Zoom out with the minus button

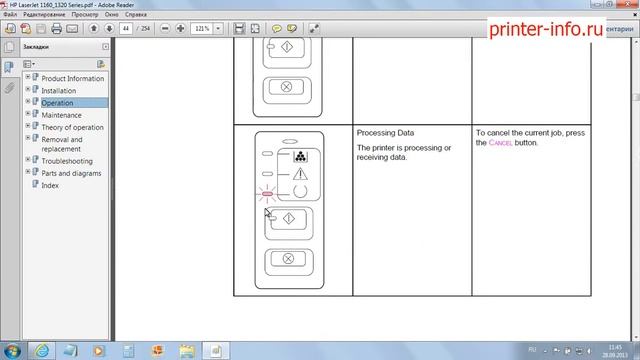[165, 29]
